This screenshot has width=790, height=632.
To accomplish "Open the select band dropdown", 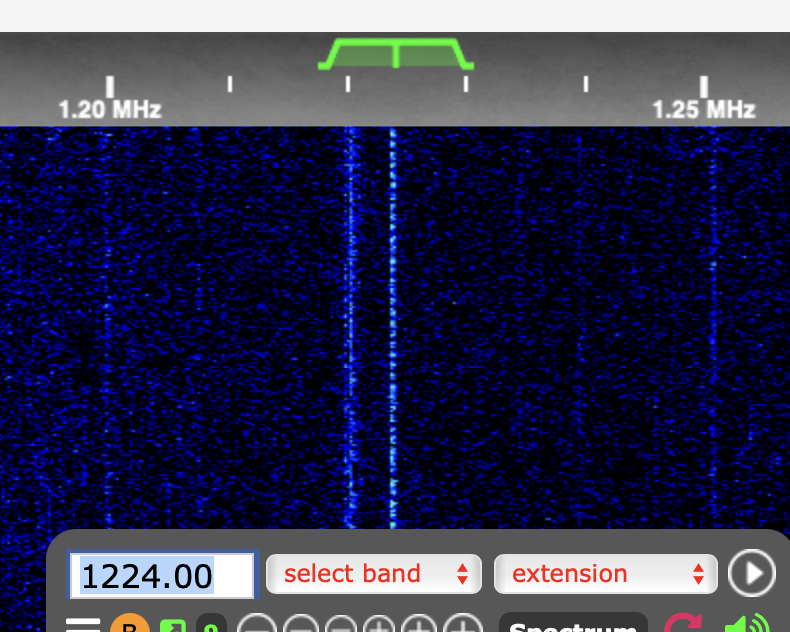I will 375,574.
